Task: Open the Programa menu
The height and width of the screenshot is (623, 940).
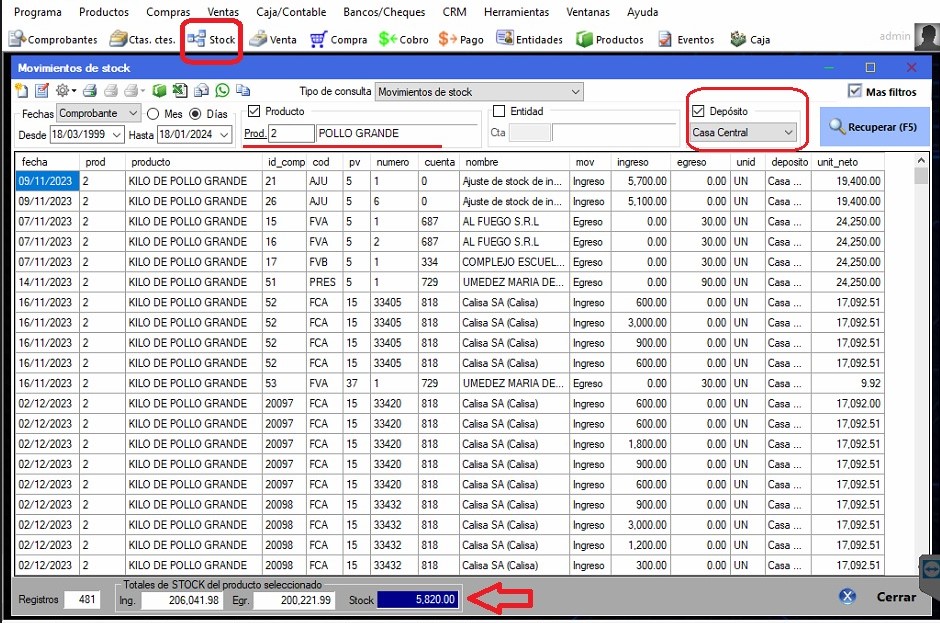Action: [38, 12]
